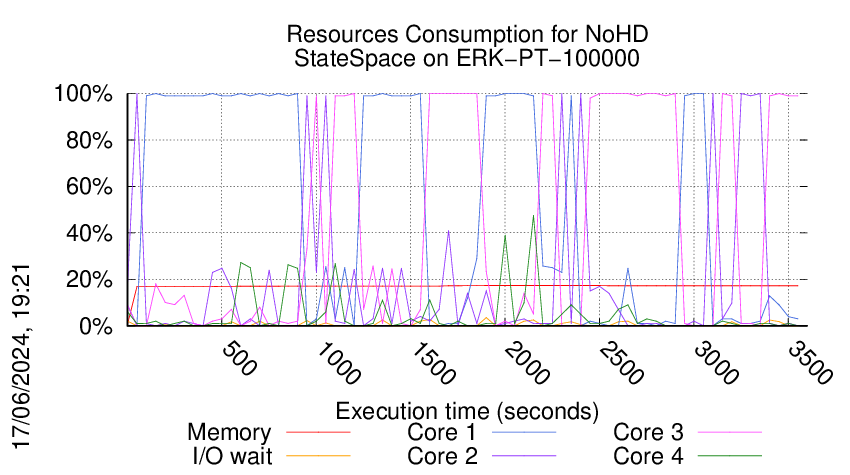The image size is (850, 475).
Task: Click the blue Core 1 legend line sample
Action: point(524,432)
